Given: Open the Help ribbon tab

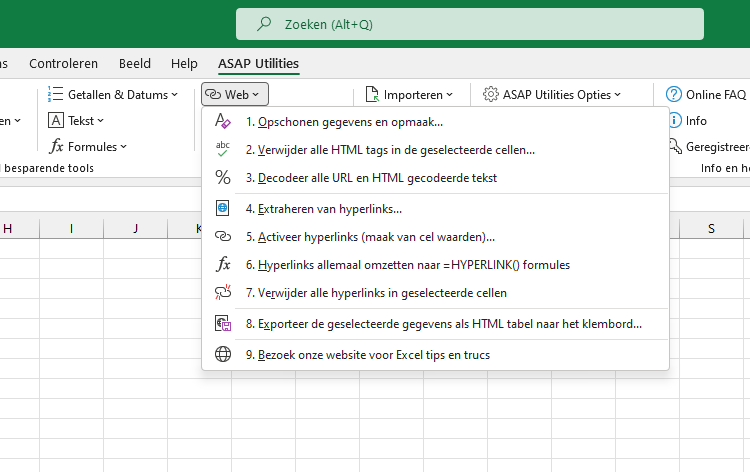Looking at the screenshot, I should pos(184,63).
